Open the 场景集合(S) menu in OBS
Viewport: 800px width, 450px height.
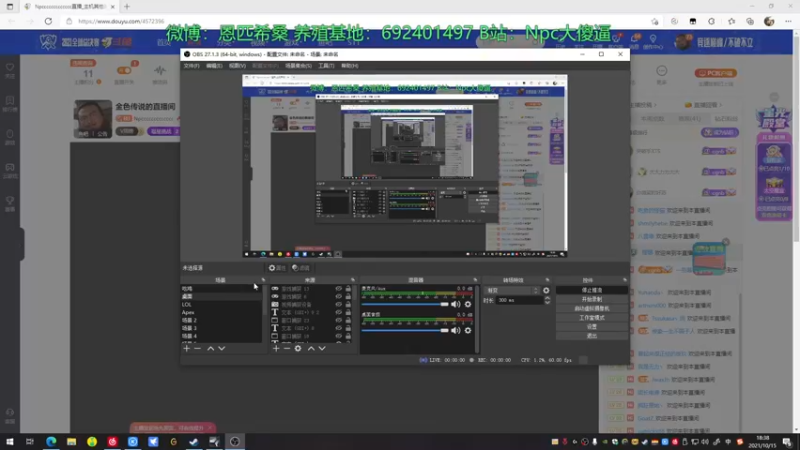pyautogui.click(x=298, y=66)
